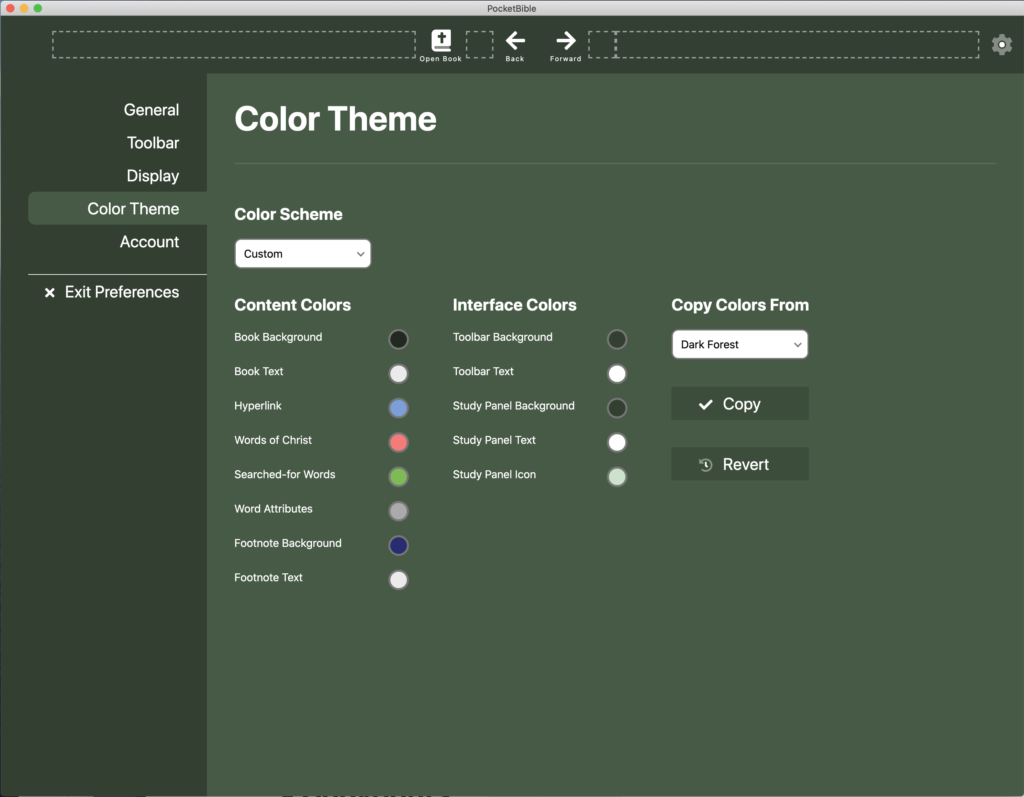Open the Study Panel Icon color swatch

pos(616,477)
